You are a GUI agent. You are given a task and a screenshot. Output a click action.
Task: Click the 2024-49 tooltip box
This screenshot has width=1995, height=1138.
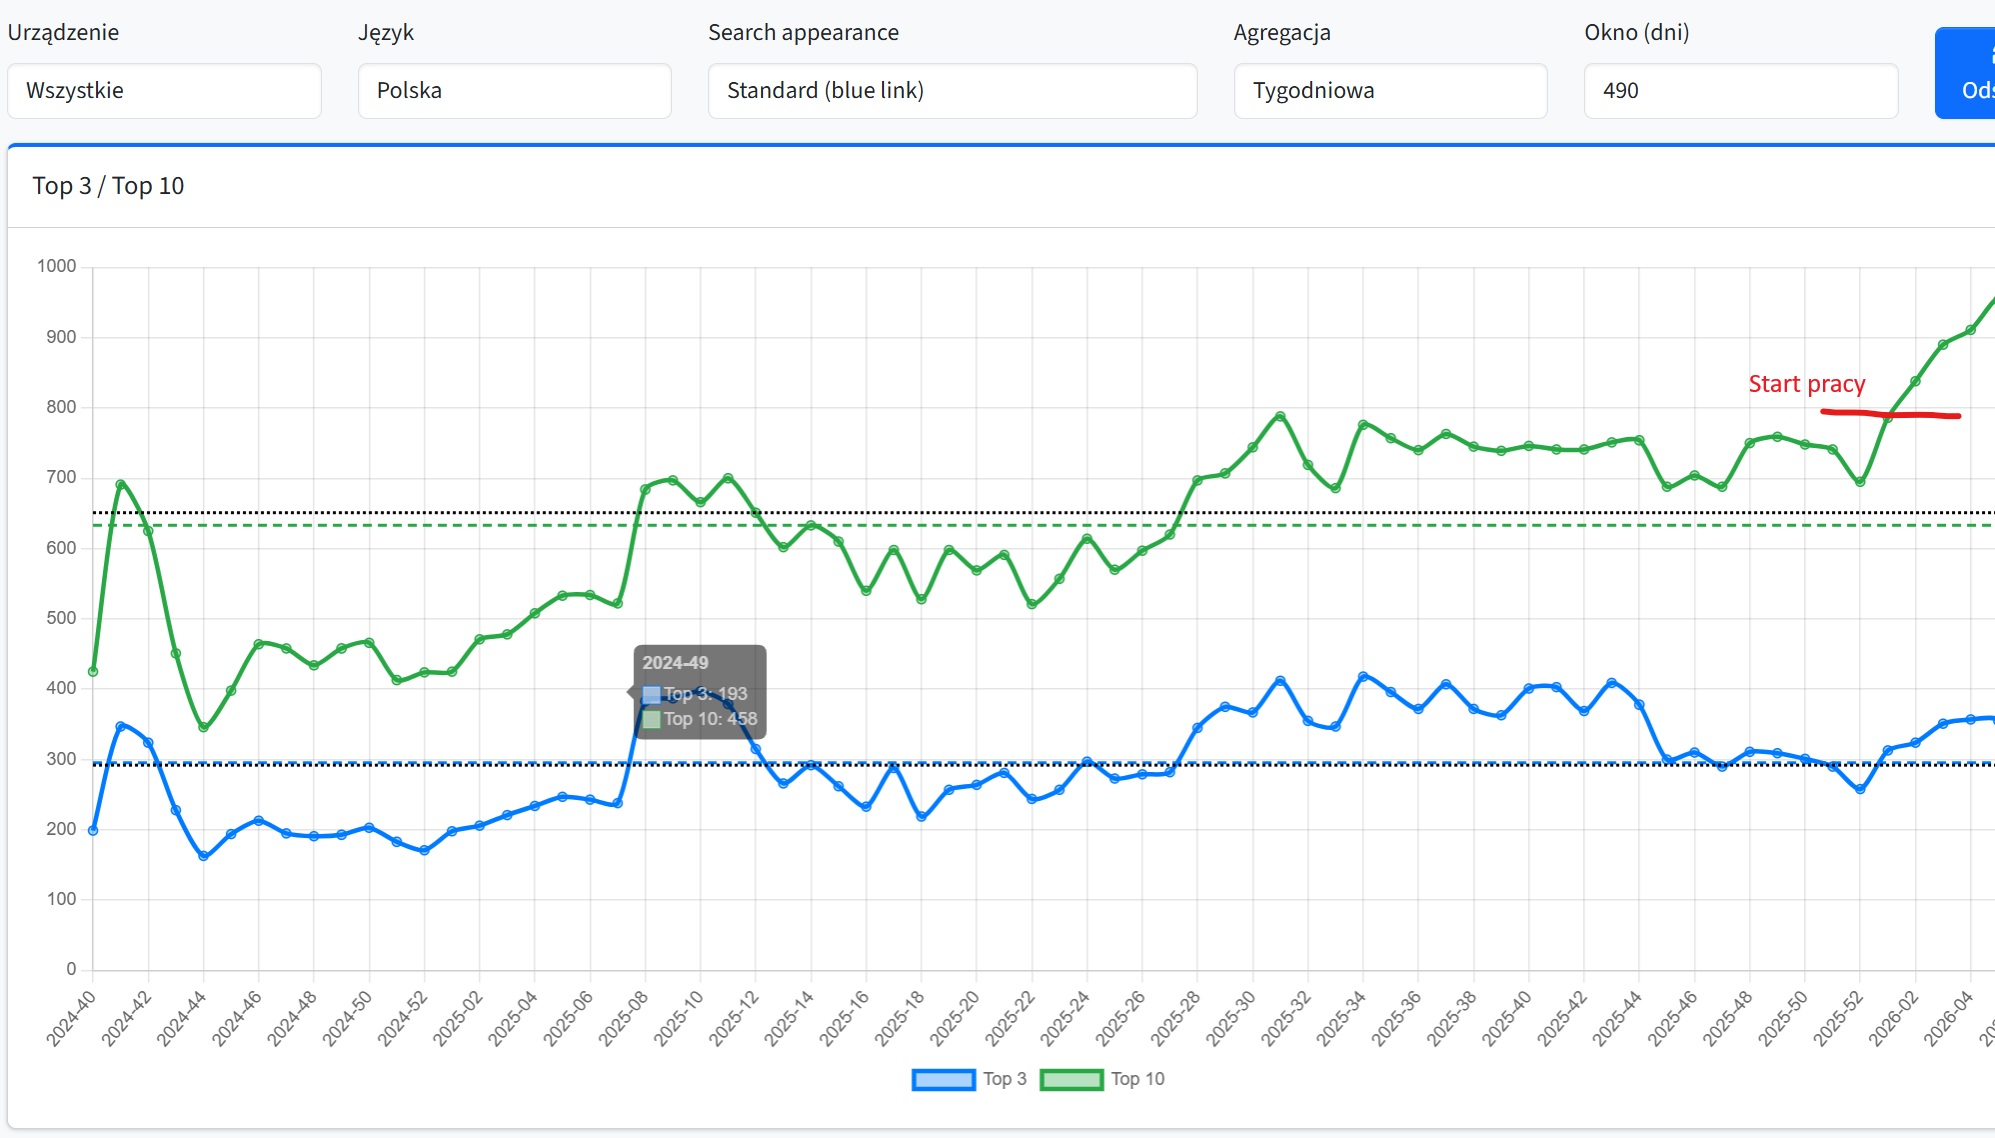coord(700,691)
